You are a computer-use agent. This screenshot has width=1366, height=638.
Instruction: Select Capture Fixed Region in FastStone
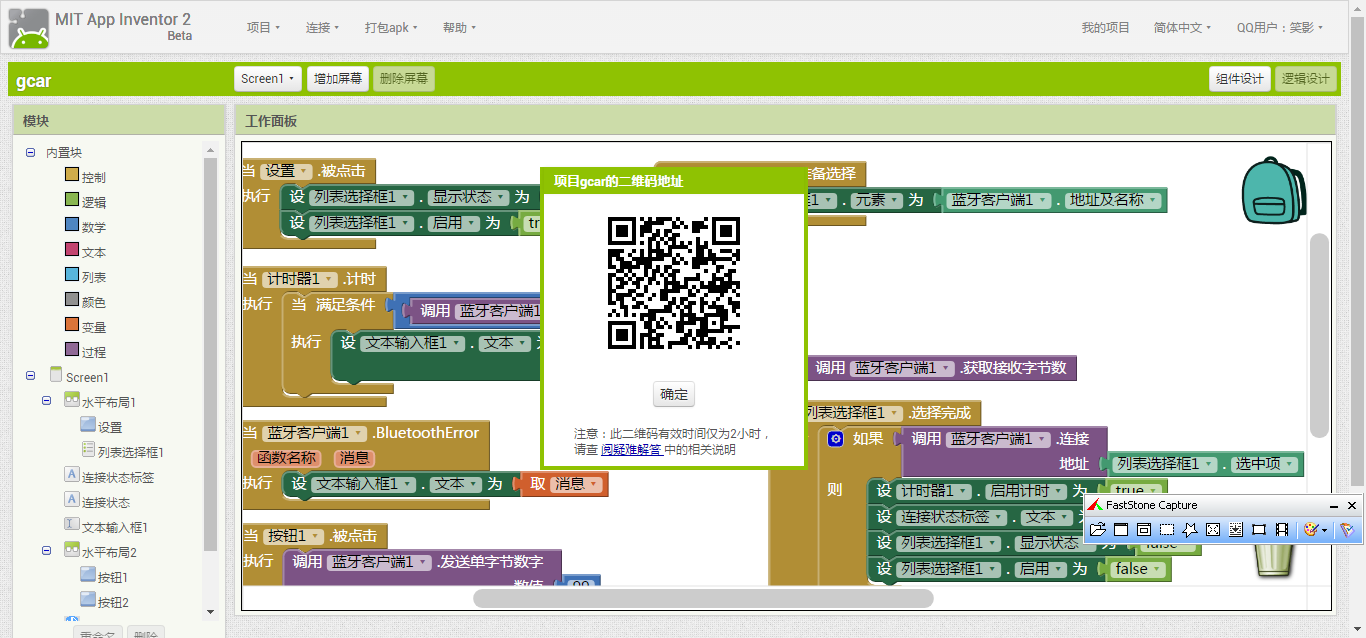click(1259, 530)
